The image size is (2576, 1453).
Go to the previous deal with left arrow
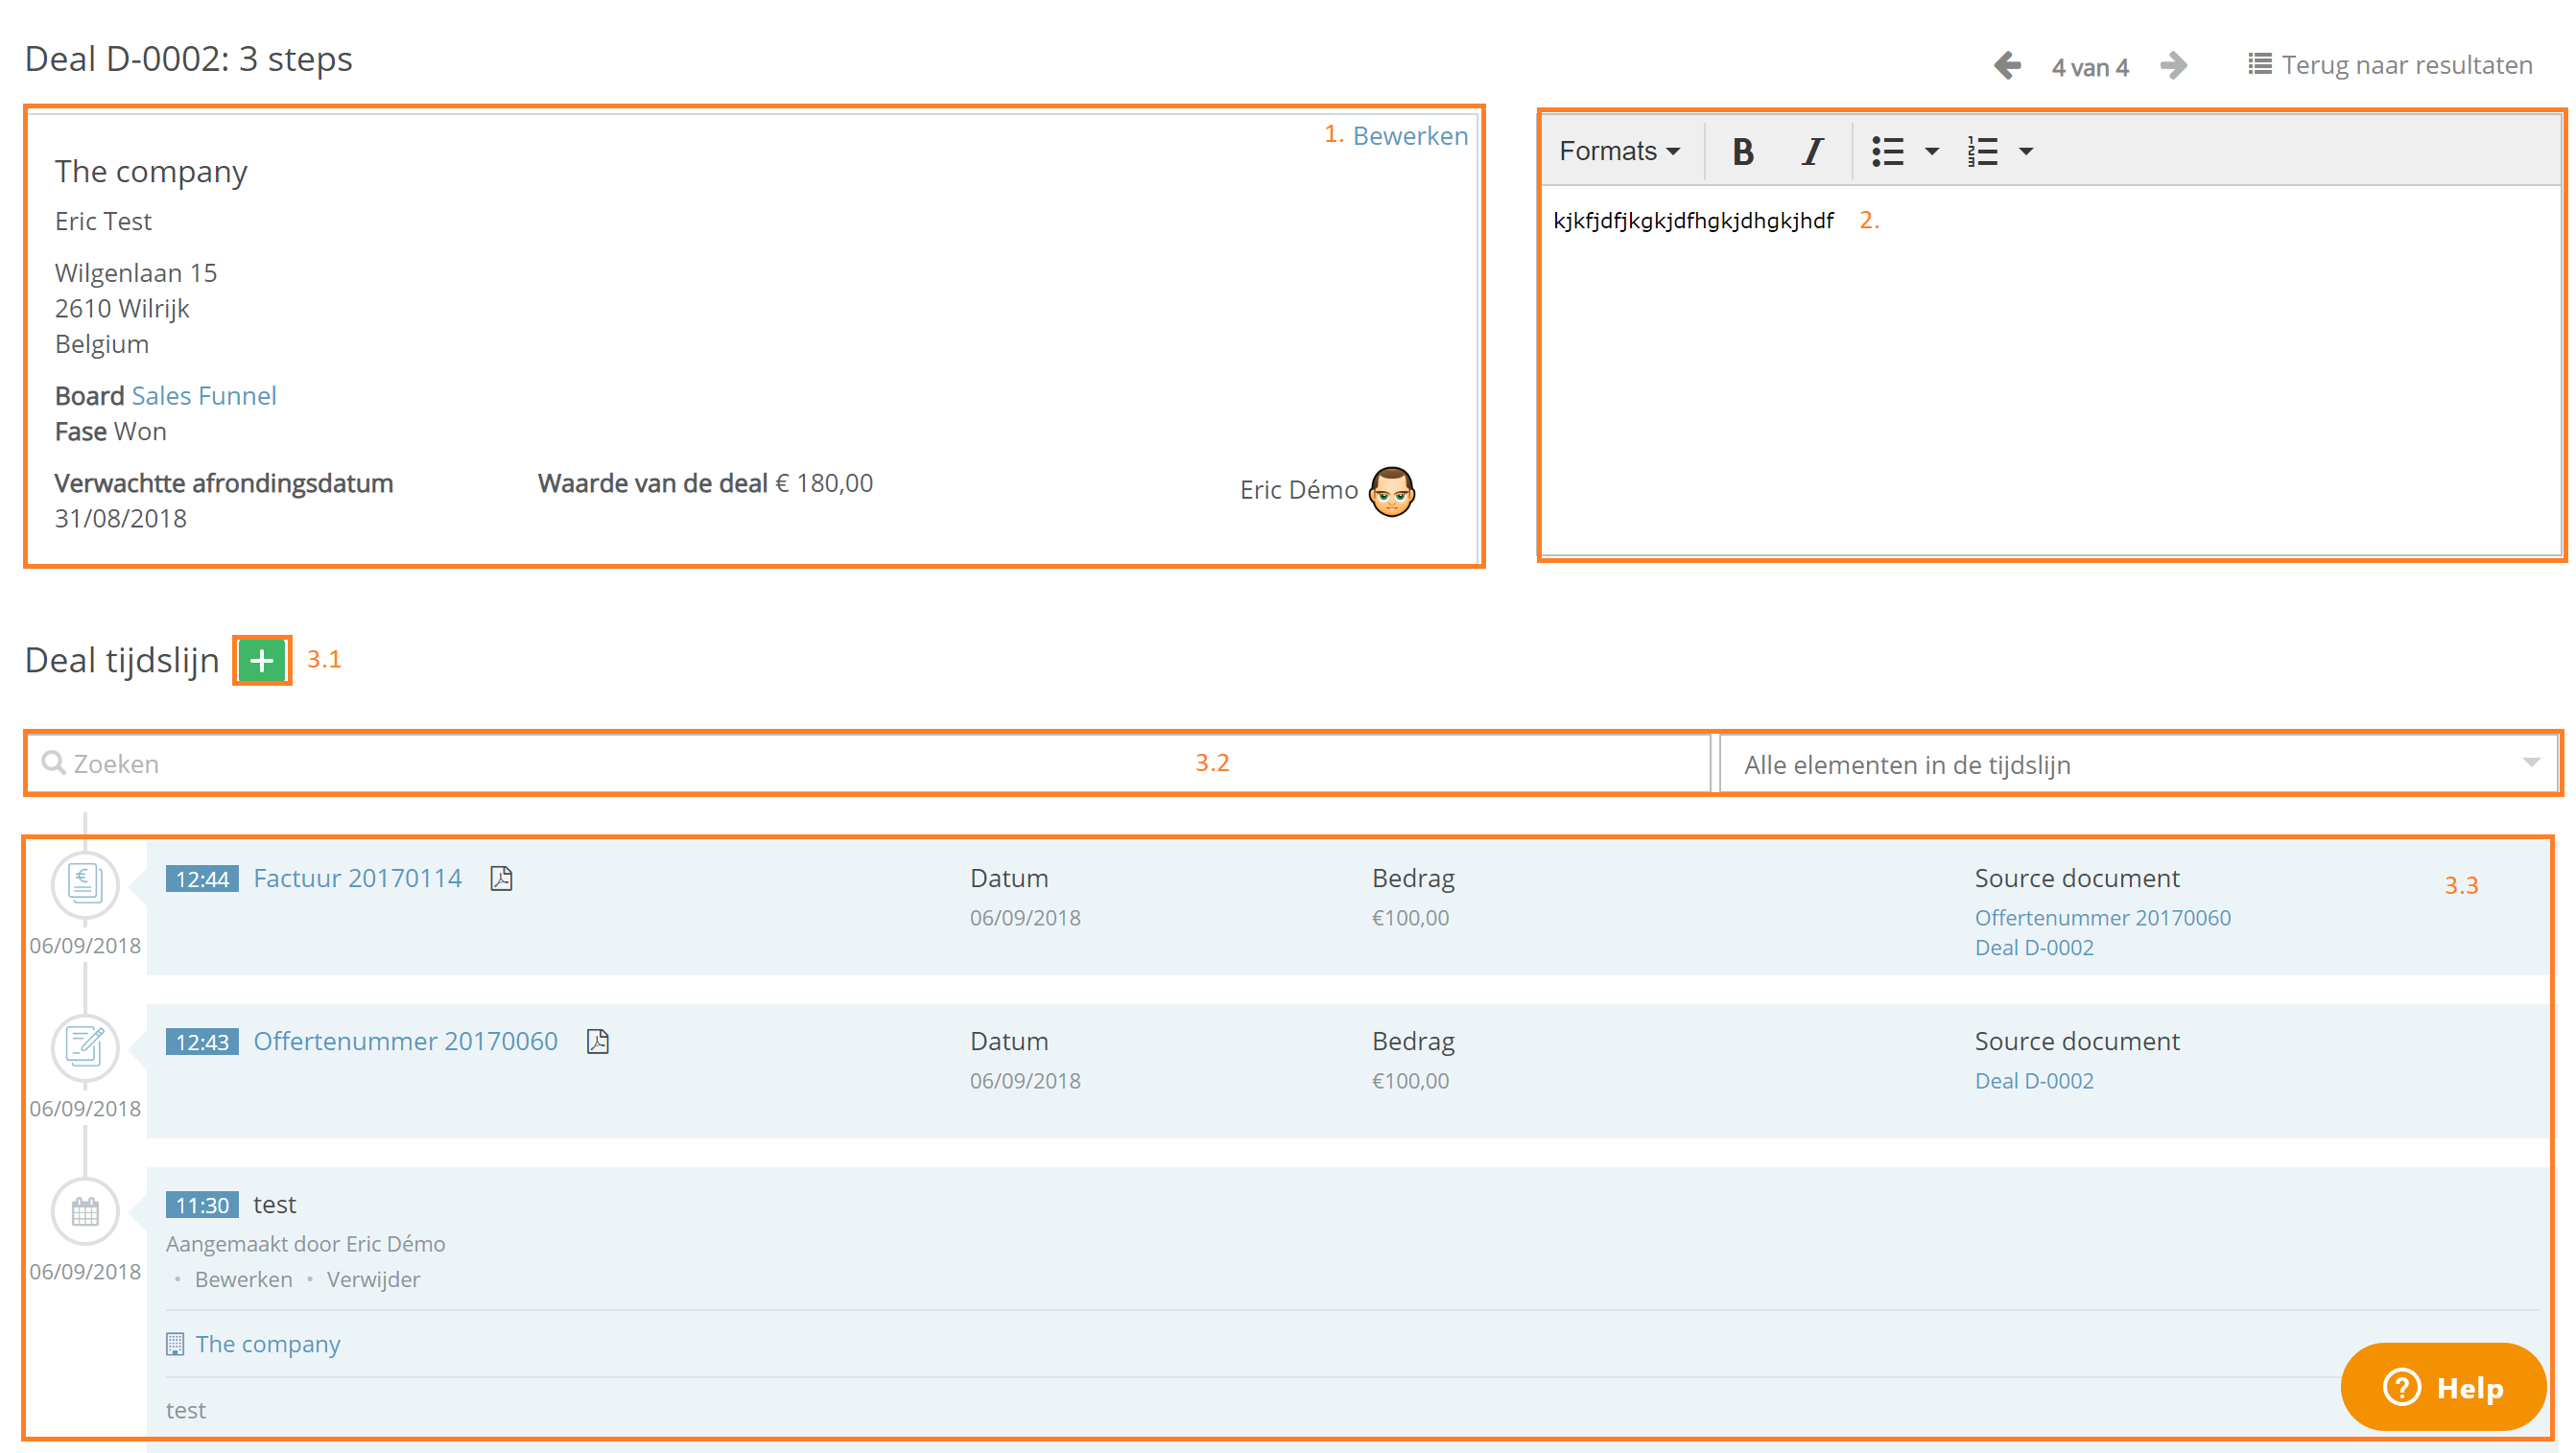pyautogui.click(x=2006, y=66)
